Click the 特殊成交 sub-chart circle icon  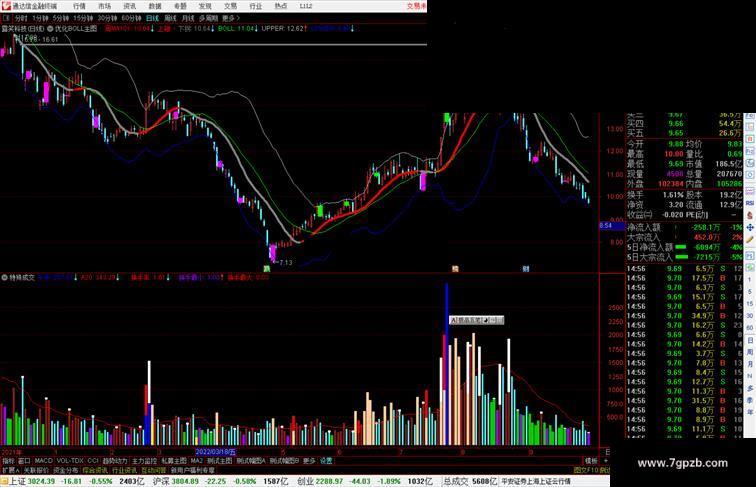coord(4,278)
